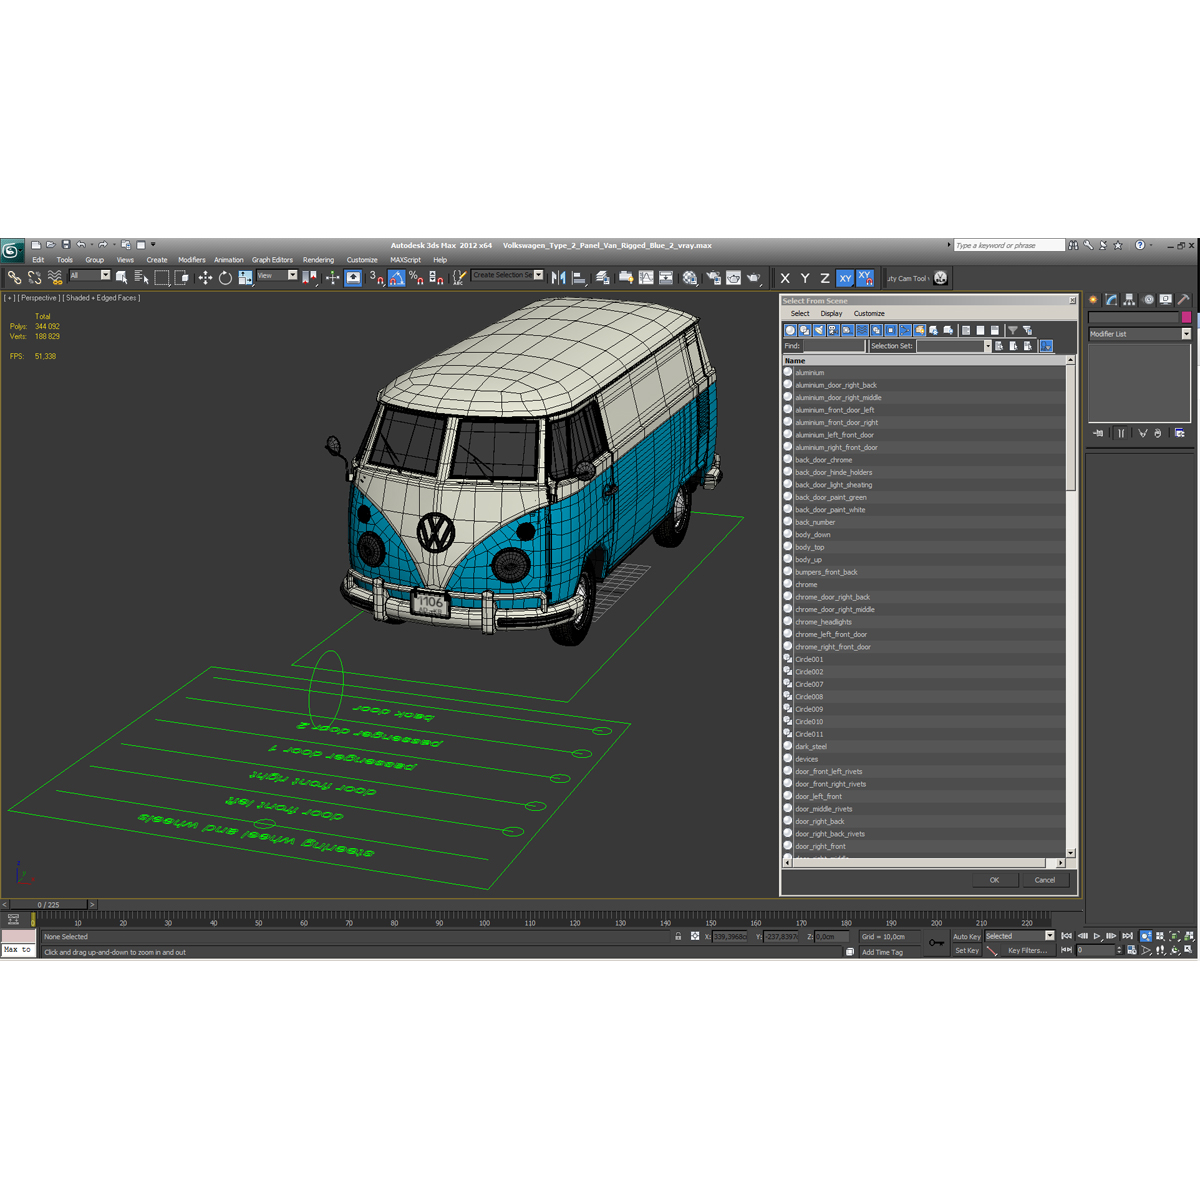Select the Select and Link tool
1200x1200 pixels.
click(14, 278)
